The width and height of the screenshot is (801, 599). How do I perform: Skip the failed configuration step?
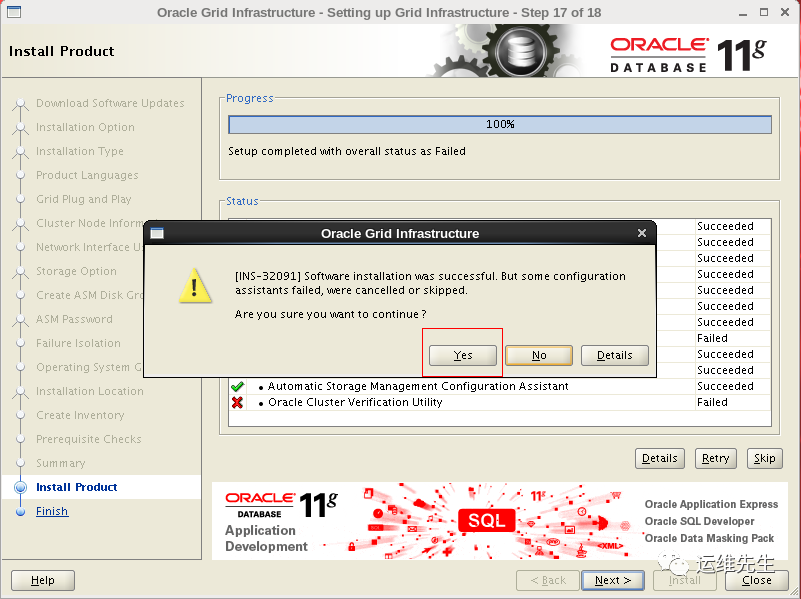764,458
